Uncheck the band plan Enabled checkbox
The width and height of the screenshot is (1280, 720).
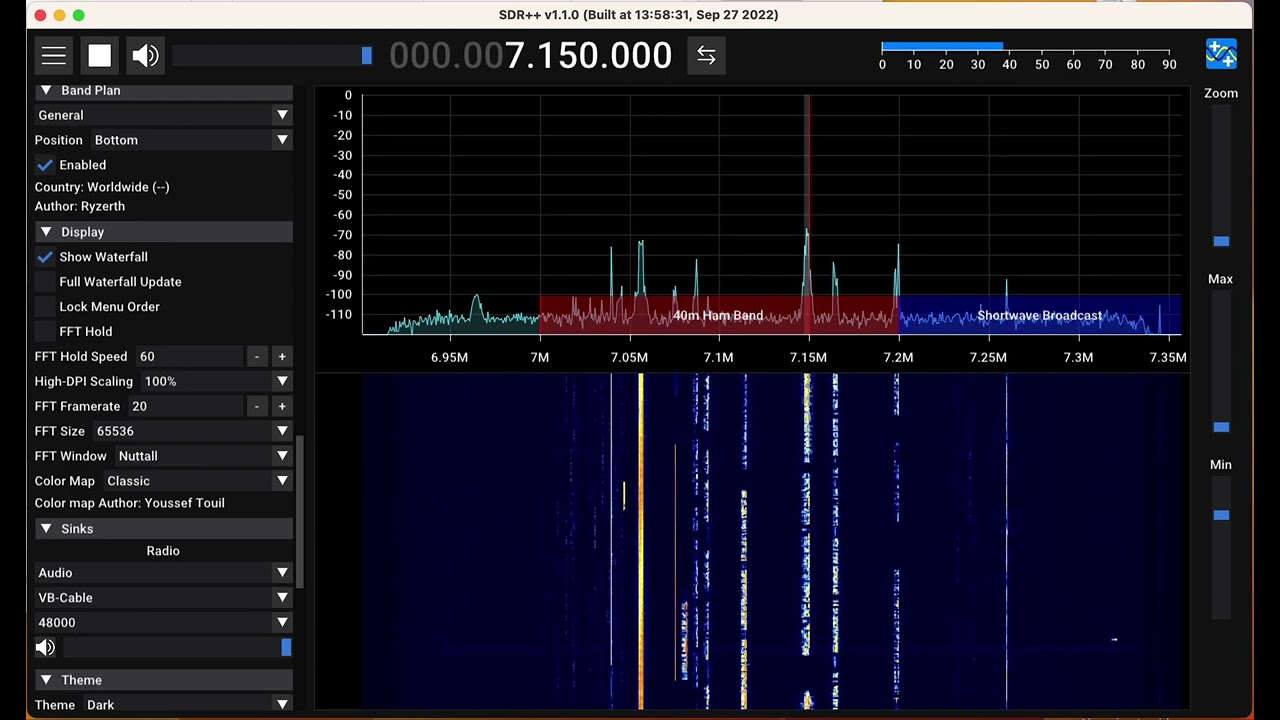(45, 165)
